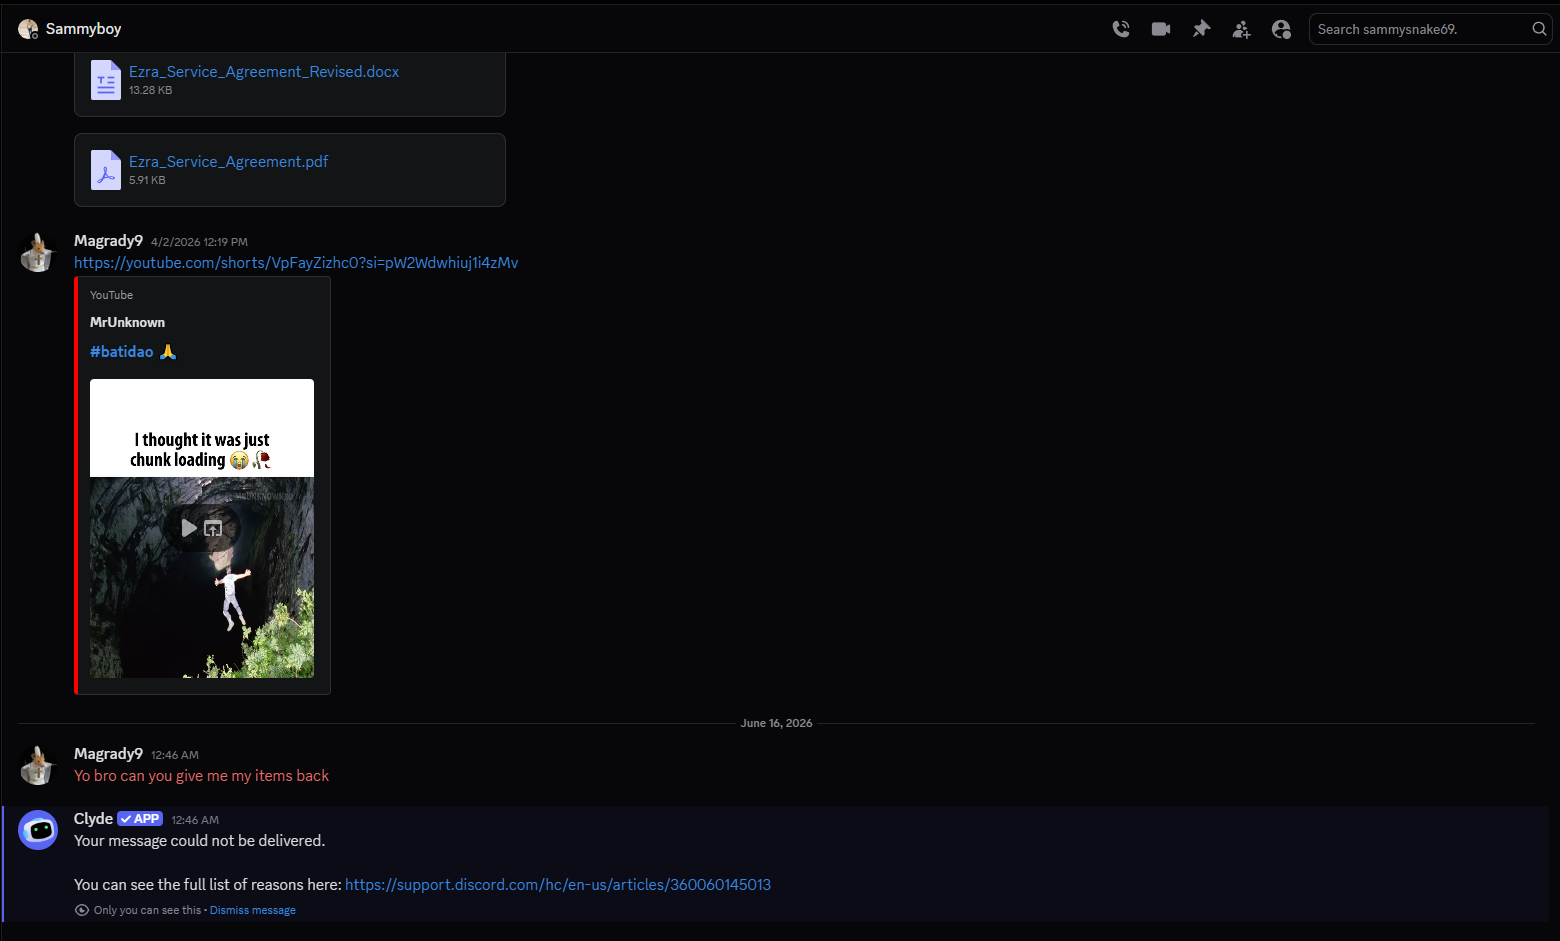
Task: Click 'Your message could not be delivered.' text
Action: coord(199,841)
